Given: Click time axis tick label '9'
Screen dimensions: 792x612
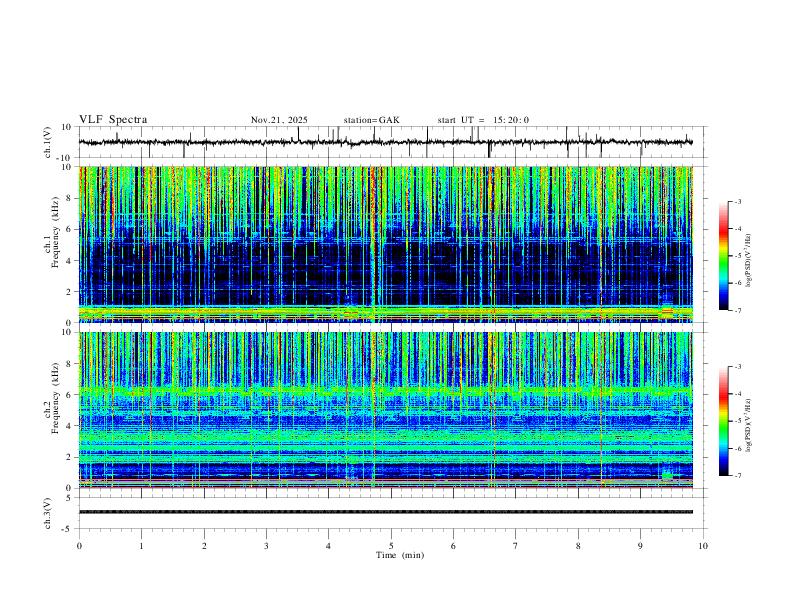Looking at the screenshot, I should click(640, 546).
